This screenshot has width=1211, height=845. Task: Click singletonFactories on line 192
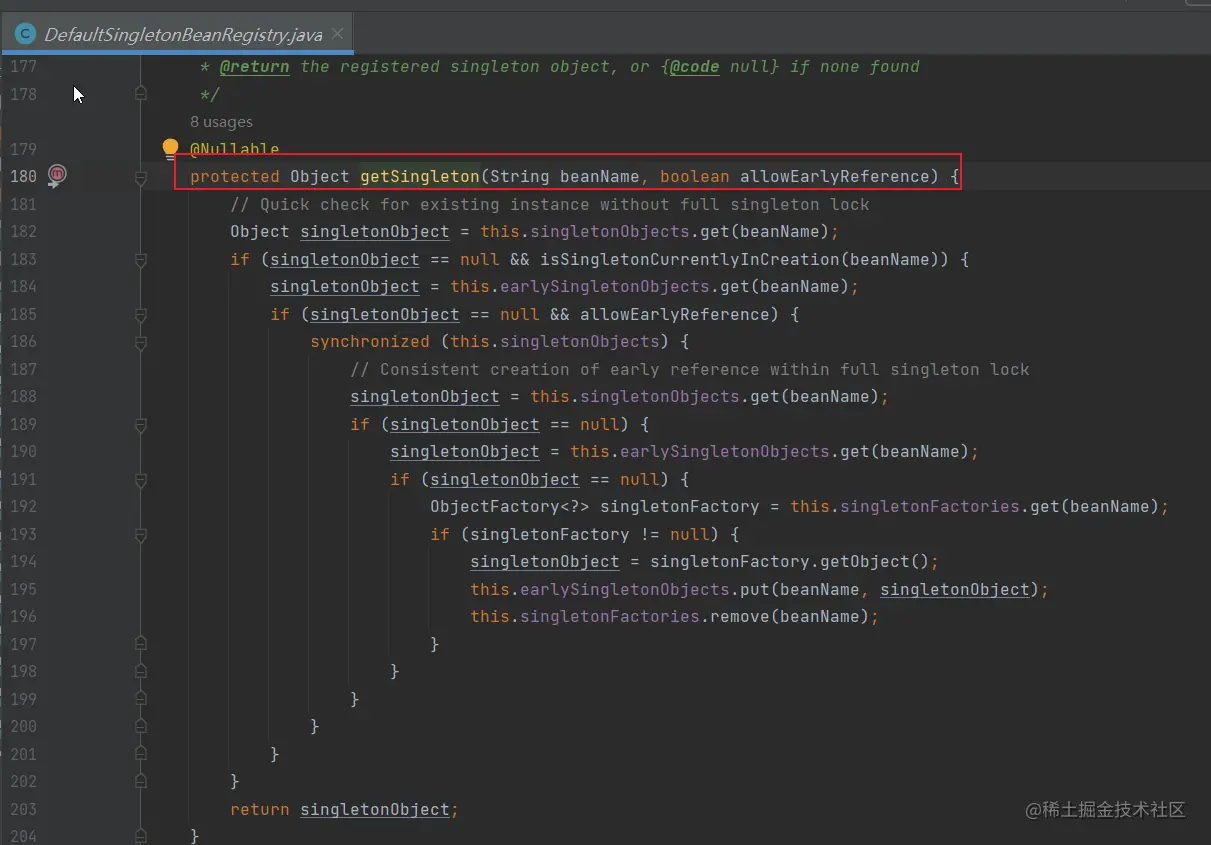click(x=930, y=506)
